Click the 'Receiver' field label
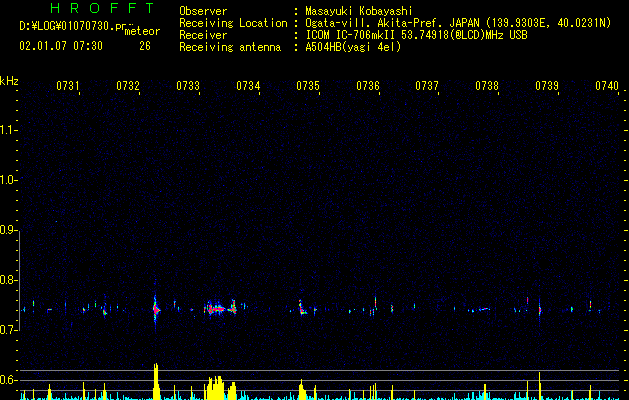 click(203, 35)
